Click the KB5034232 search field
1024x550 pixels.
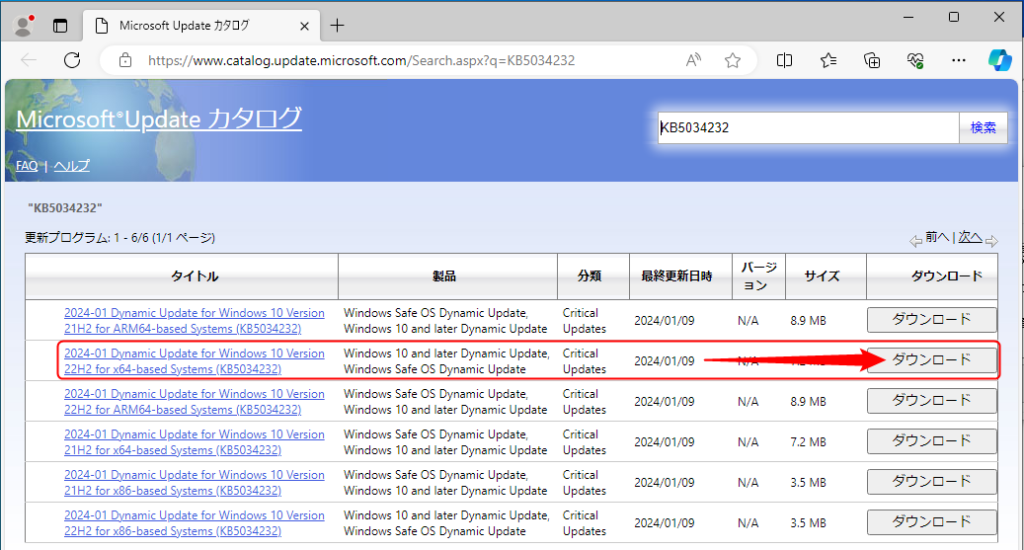pyautogui.click(x=808, y=127)
